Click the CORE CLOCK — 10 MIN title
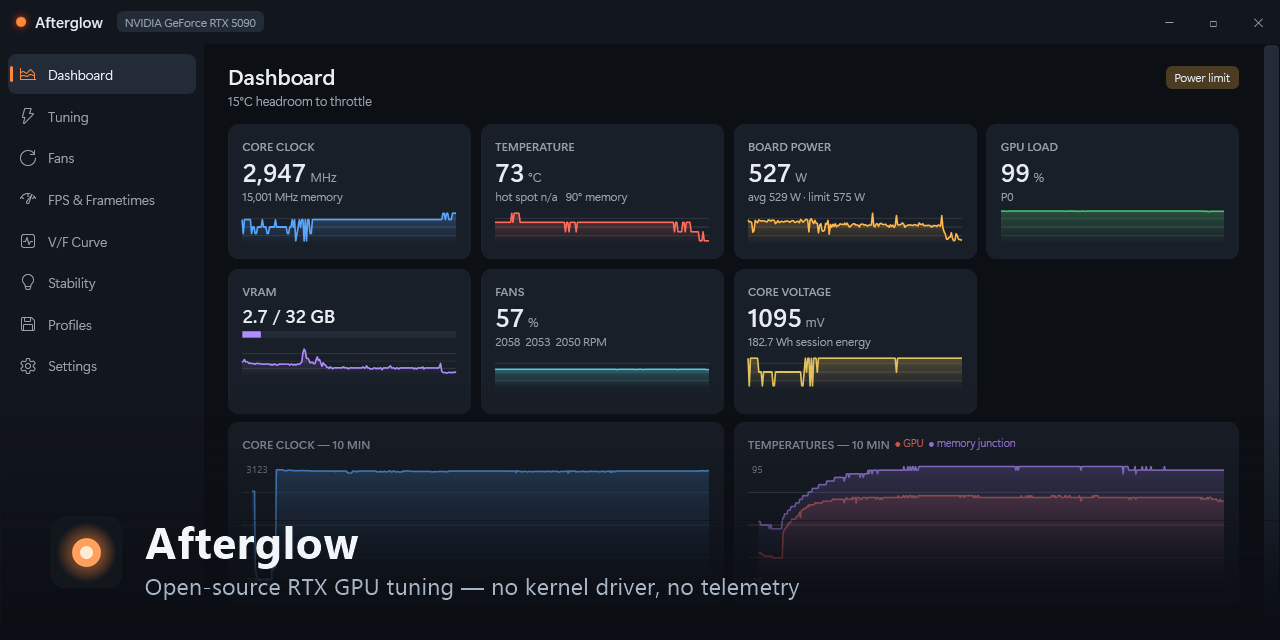Viewport: 1280px width, 640px height. click(x=306, y=445)
